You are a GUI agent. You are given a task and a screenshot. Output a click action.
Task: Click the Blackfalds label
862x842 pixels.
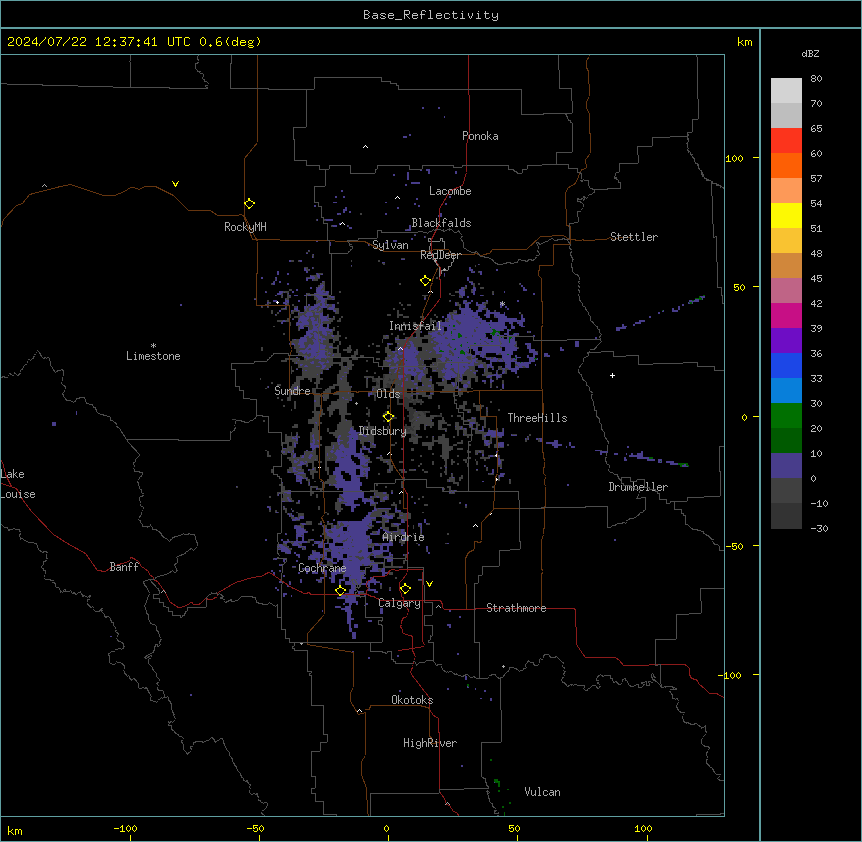pyautogui.click(x=441, y=223)
